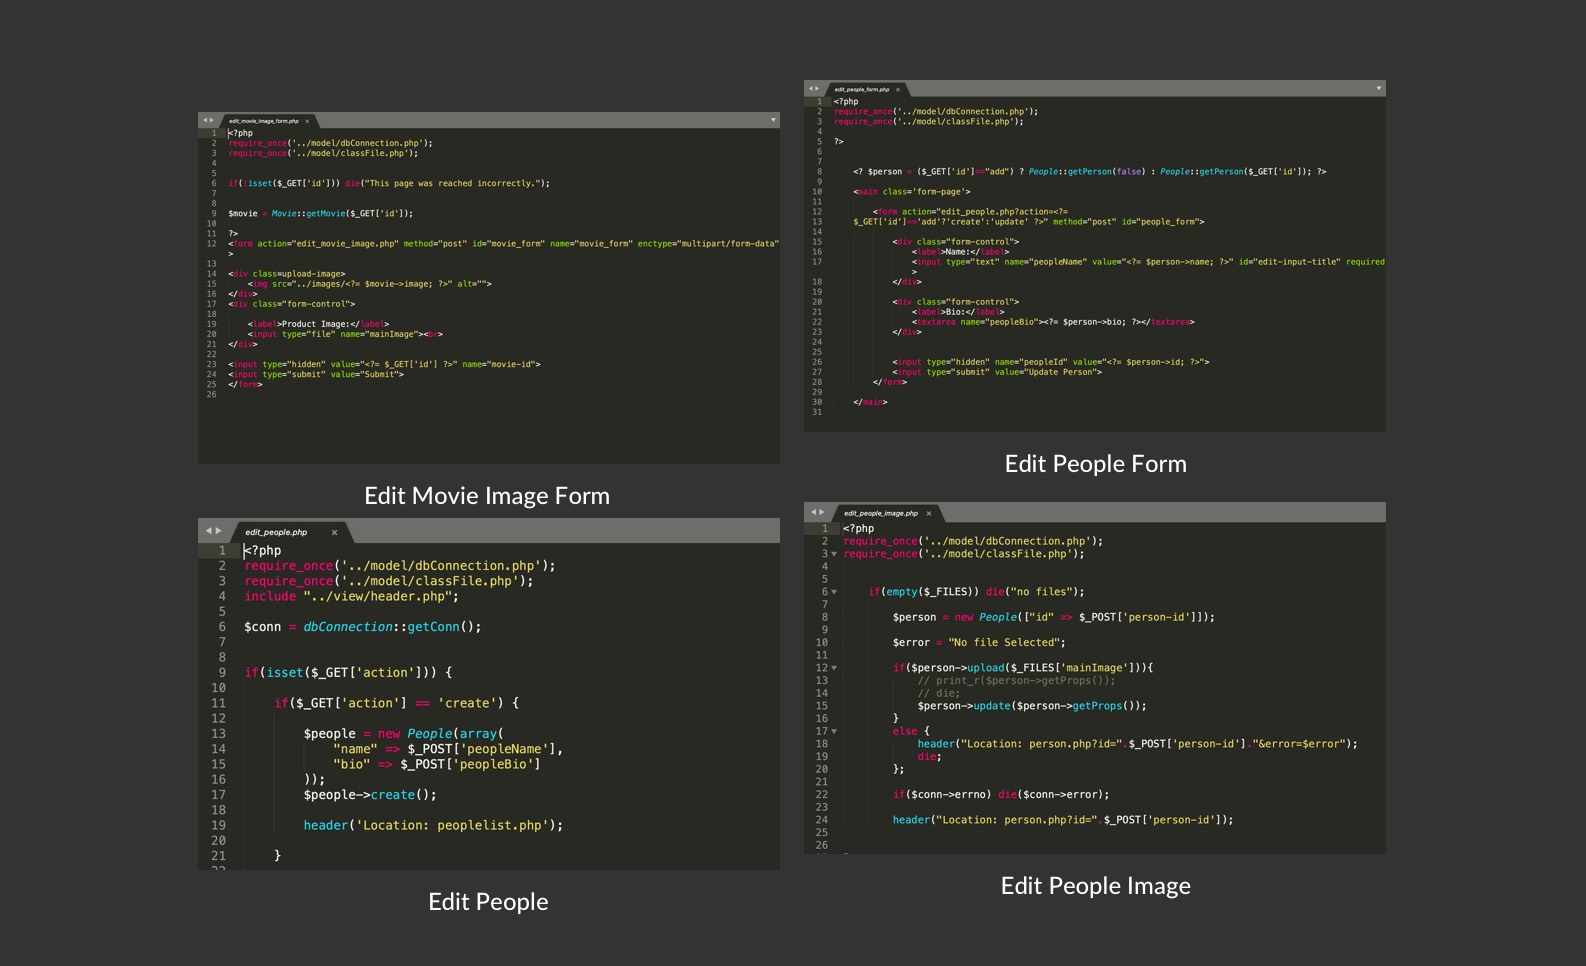The image size is (1586, 966).
Task: Close the edit_people_image.php tab
Action: [x=929, y=513]
